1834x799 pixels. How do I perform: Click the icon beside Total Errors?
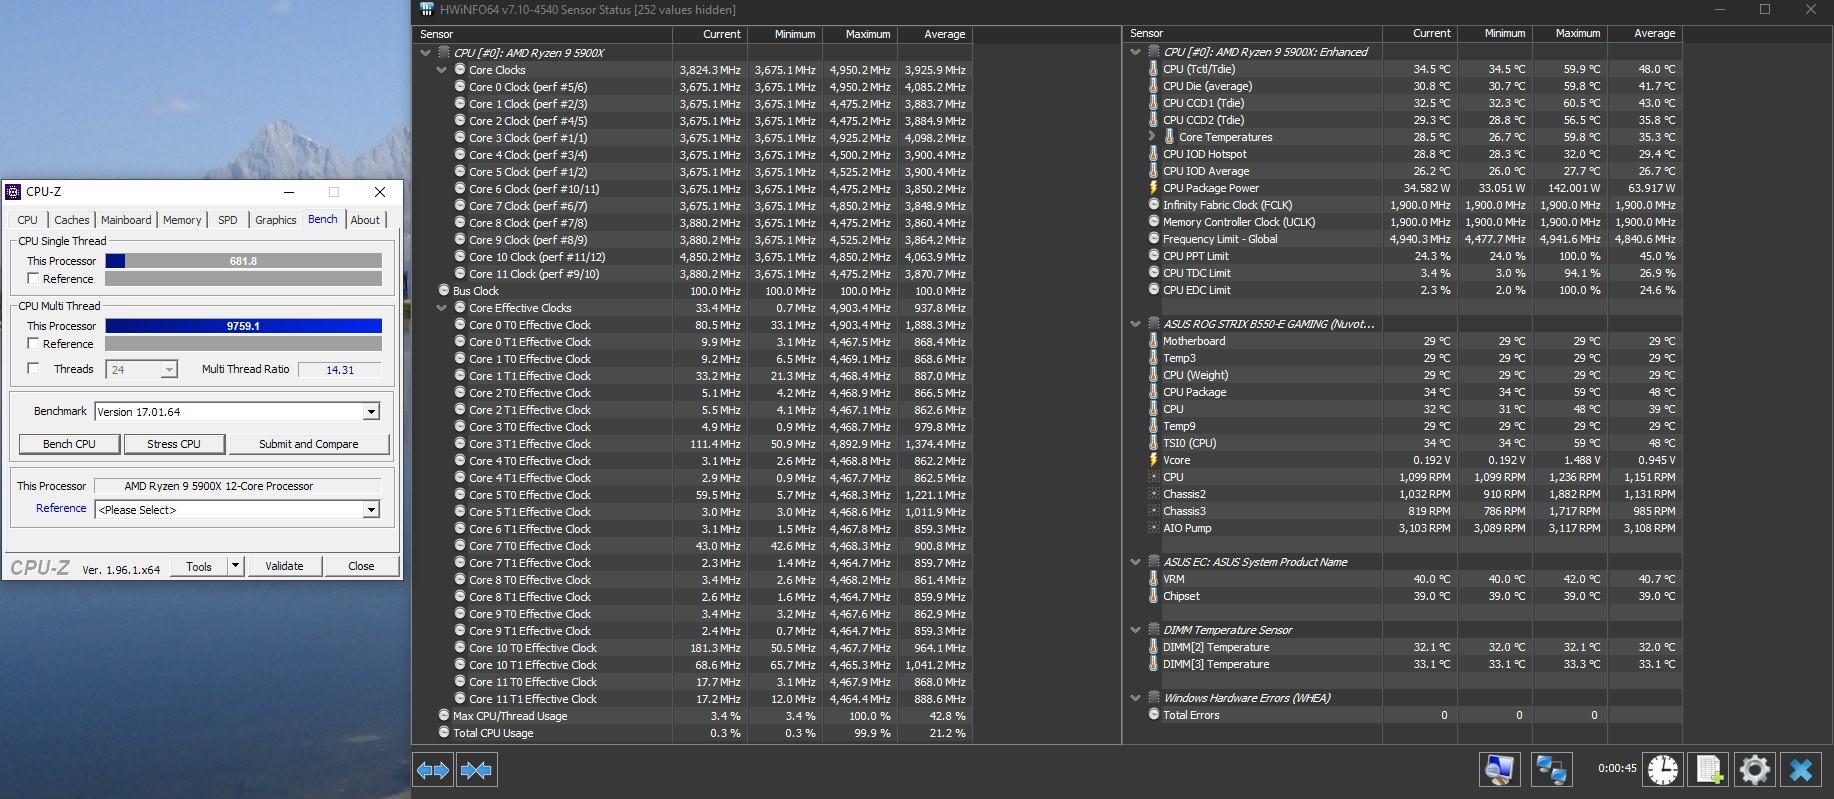(1153, 715)
